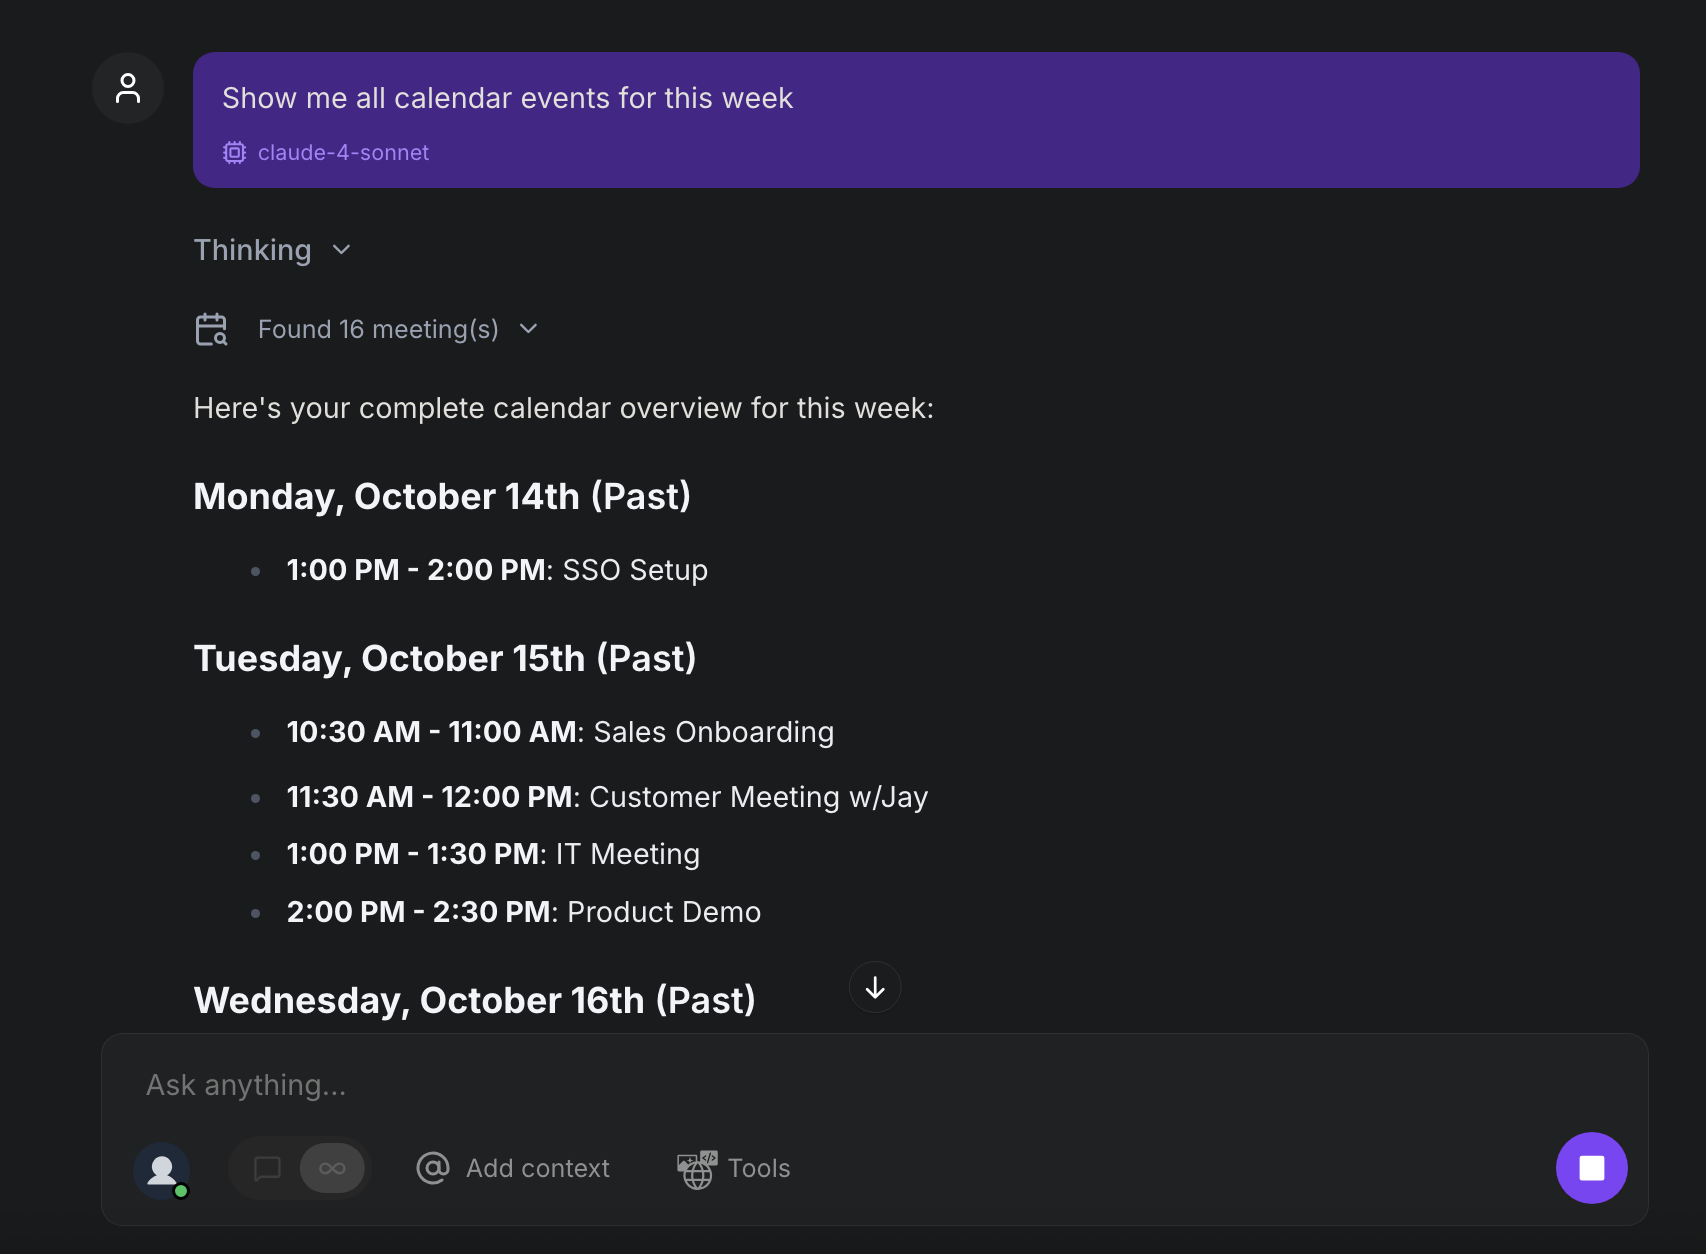Click the Add context button

513,1168
